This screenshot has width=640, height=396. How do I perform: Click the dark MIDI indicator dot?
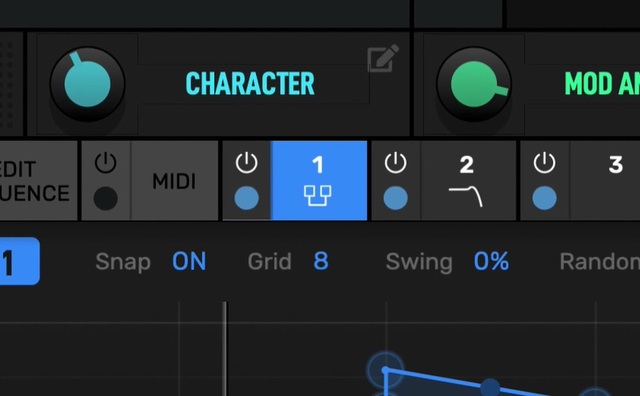click(x=106, y=198)
